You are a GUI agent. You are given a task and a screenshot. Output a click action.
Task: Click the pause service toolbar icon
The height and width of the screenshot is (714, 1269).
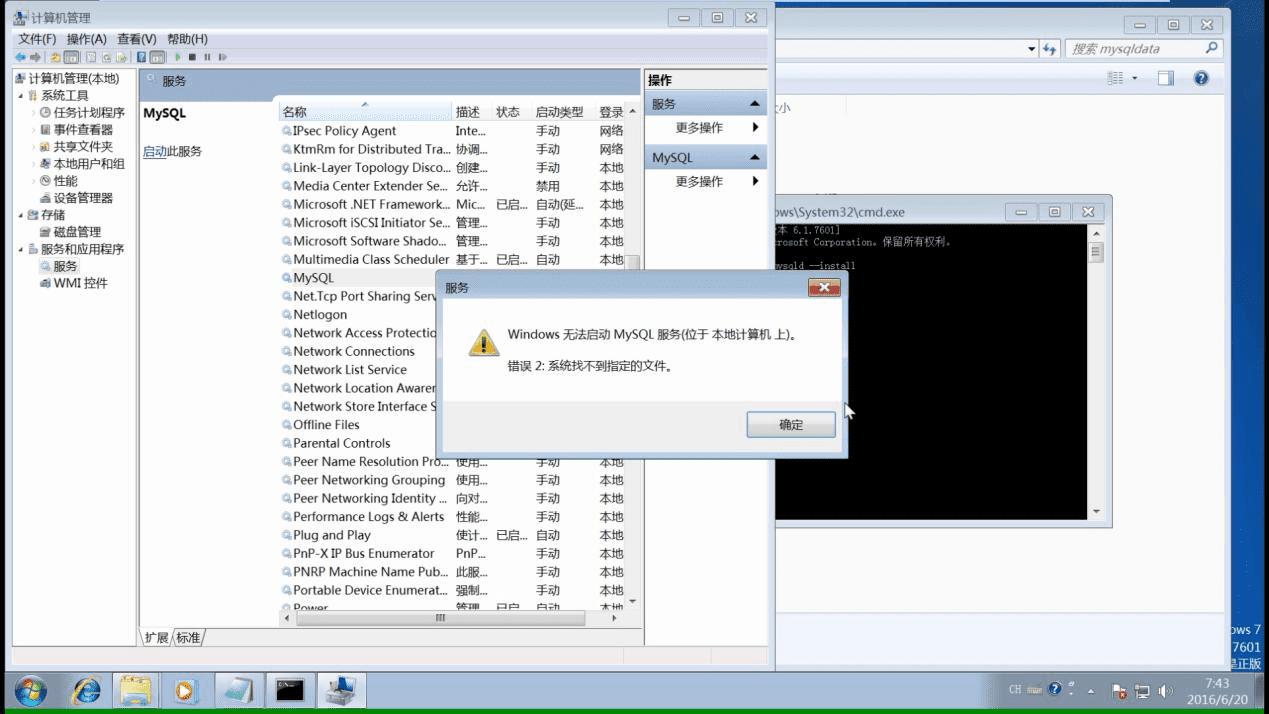click(206, 57)
